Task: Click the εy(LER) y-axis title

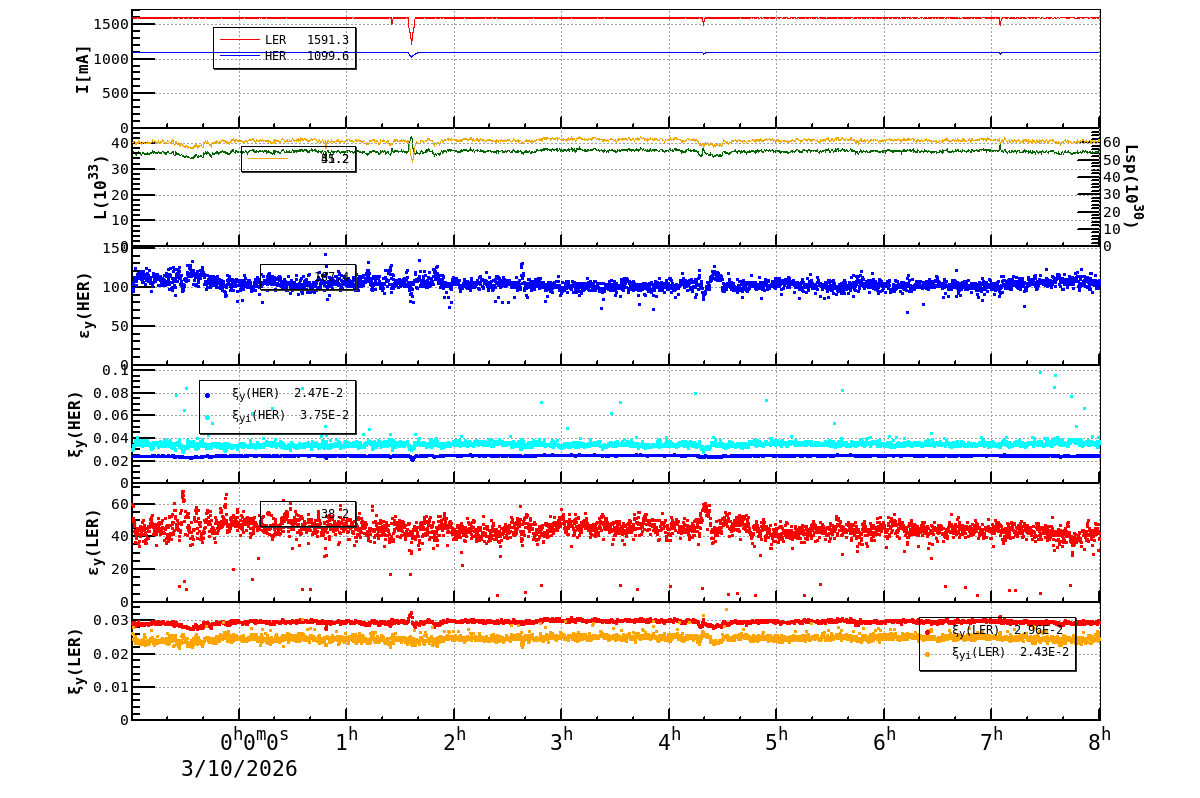Action: (x=95, y=542)
